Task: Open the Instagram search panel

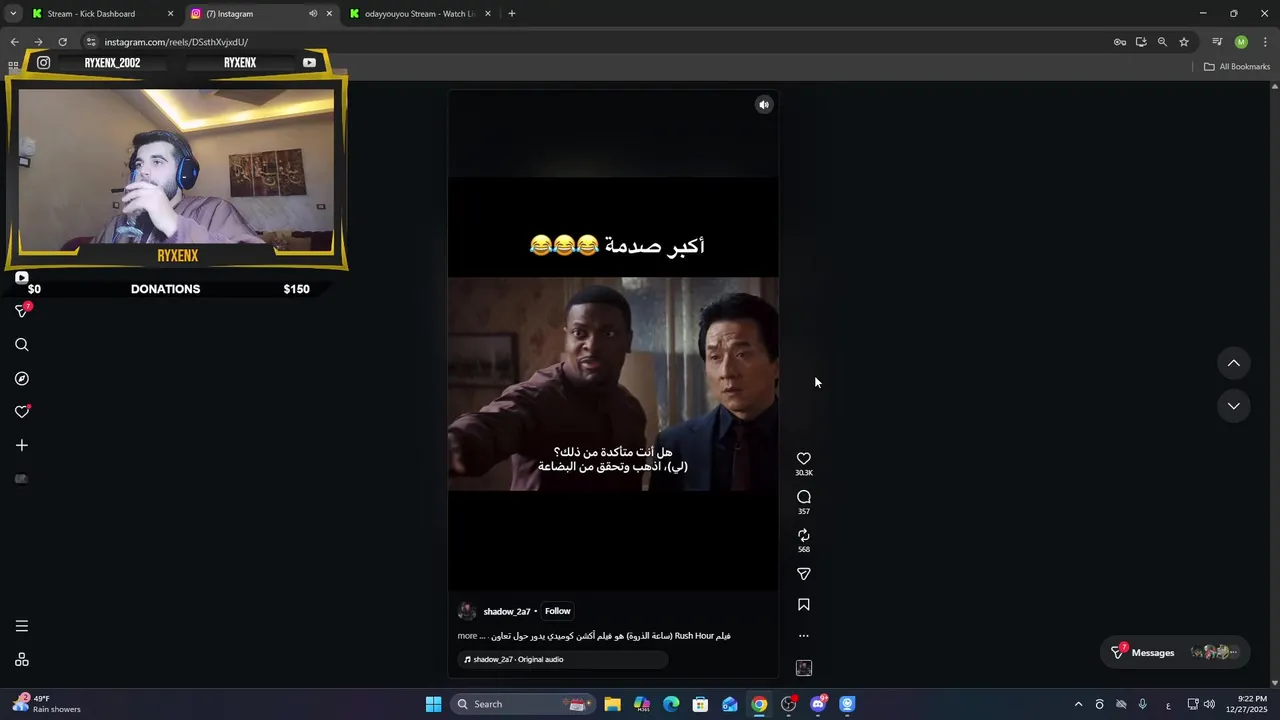Action: pyautogui.click(x=22, y=345)
